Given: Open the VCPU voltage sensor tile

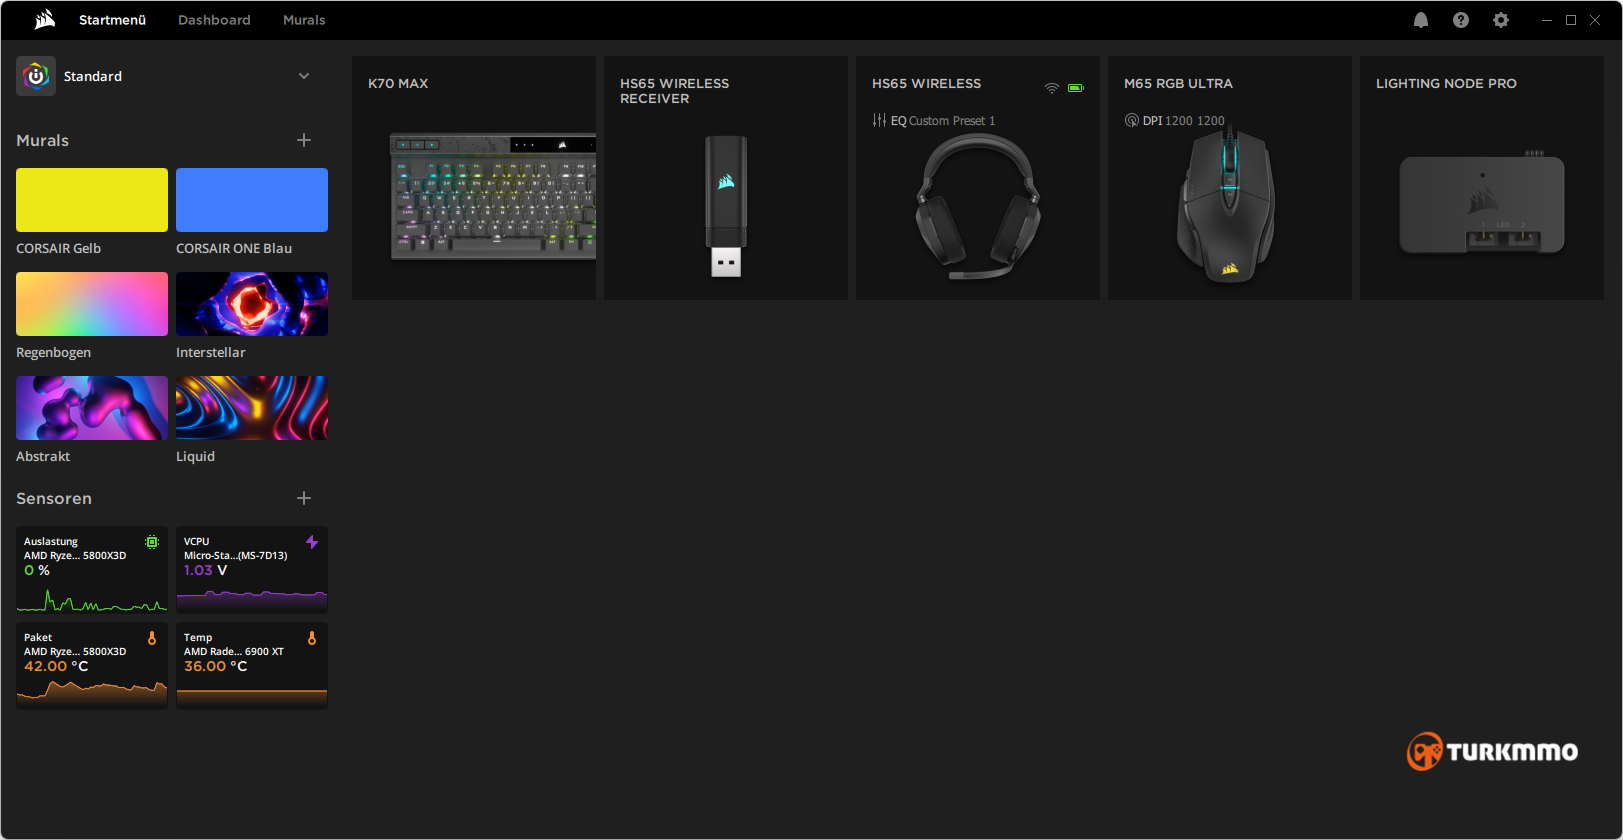Looking at the screenshot, I should (x=252, y=569).
